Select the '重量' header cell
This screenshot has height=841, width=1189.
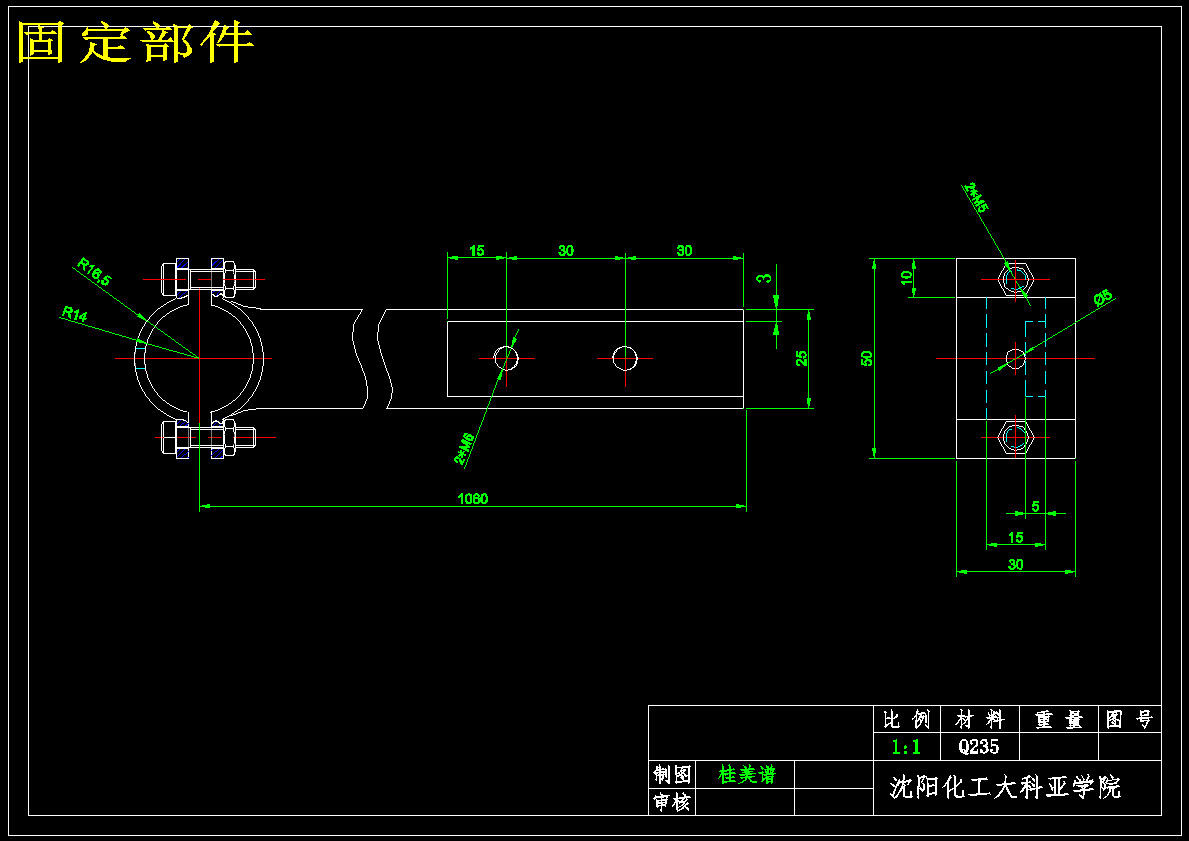[x=1059, y=720]
